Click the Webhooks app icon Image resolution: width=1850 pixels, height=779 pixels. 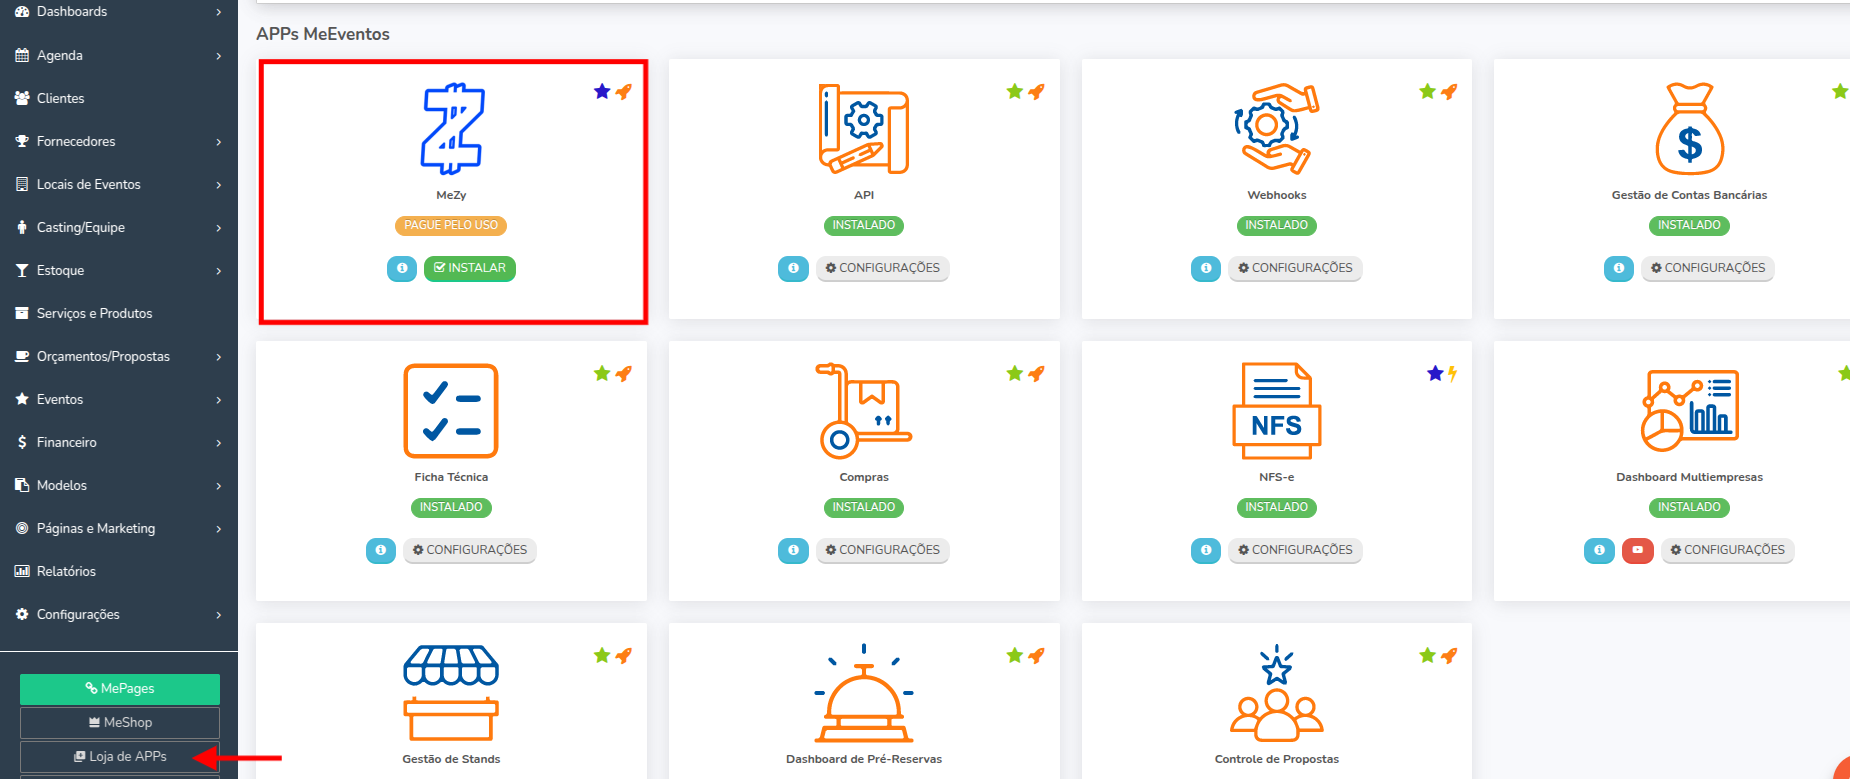click(x=1277, y=129)
